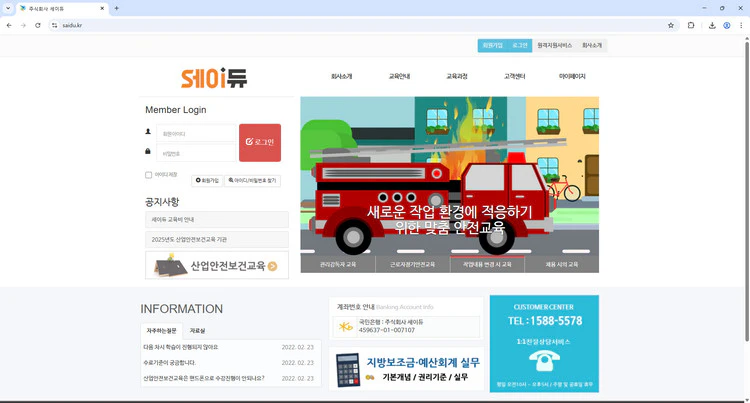
Task: Open the browser extensions puzzle icon
Action: 691,25
